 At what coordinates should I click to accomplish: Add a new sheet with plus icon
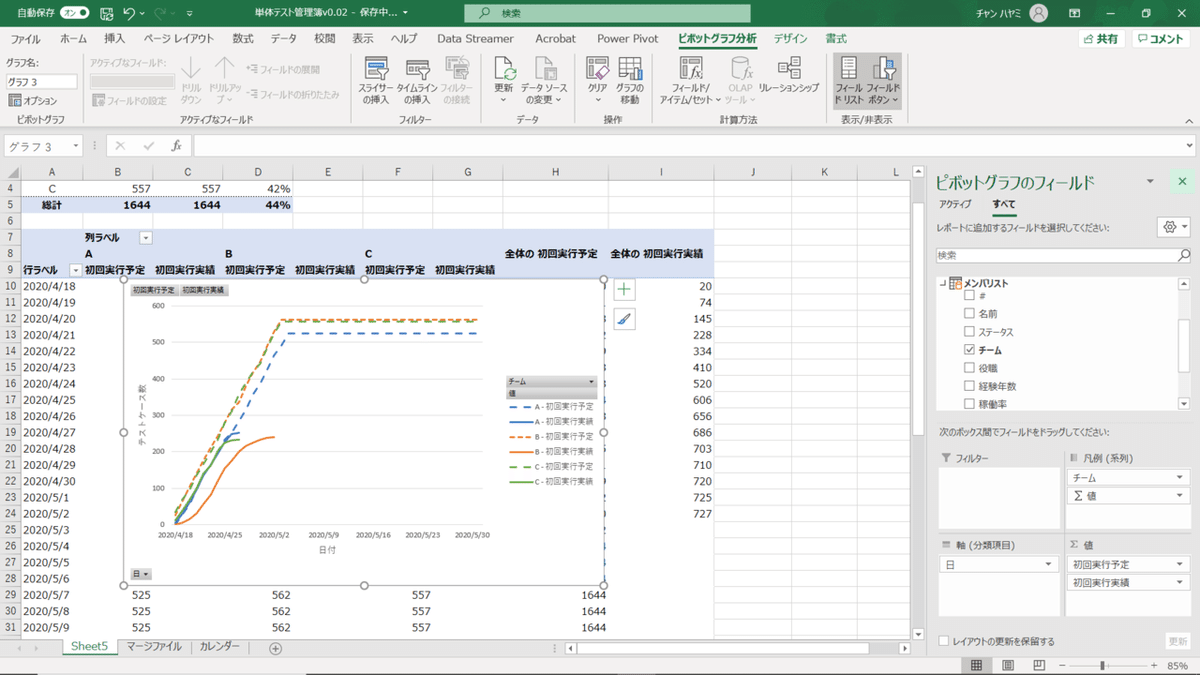(275, 648)
